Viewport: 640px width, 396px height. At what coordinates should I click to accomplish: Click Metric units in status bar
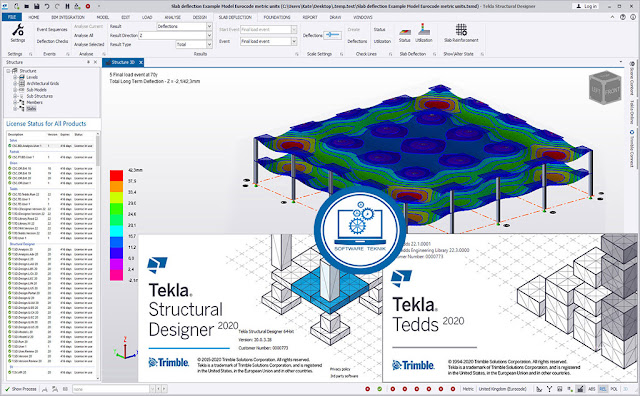468,389
